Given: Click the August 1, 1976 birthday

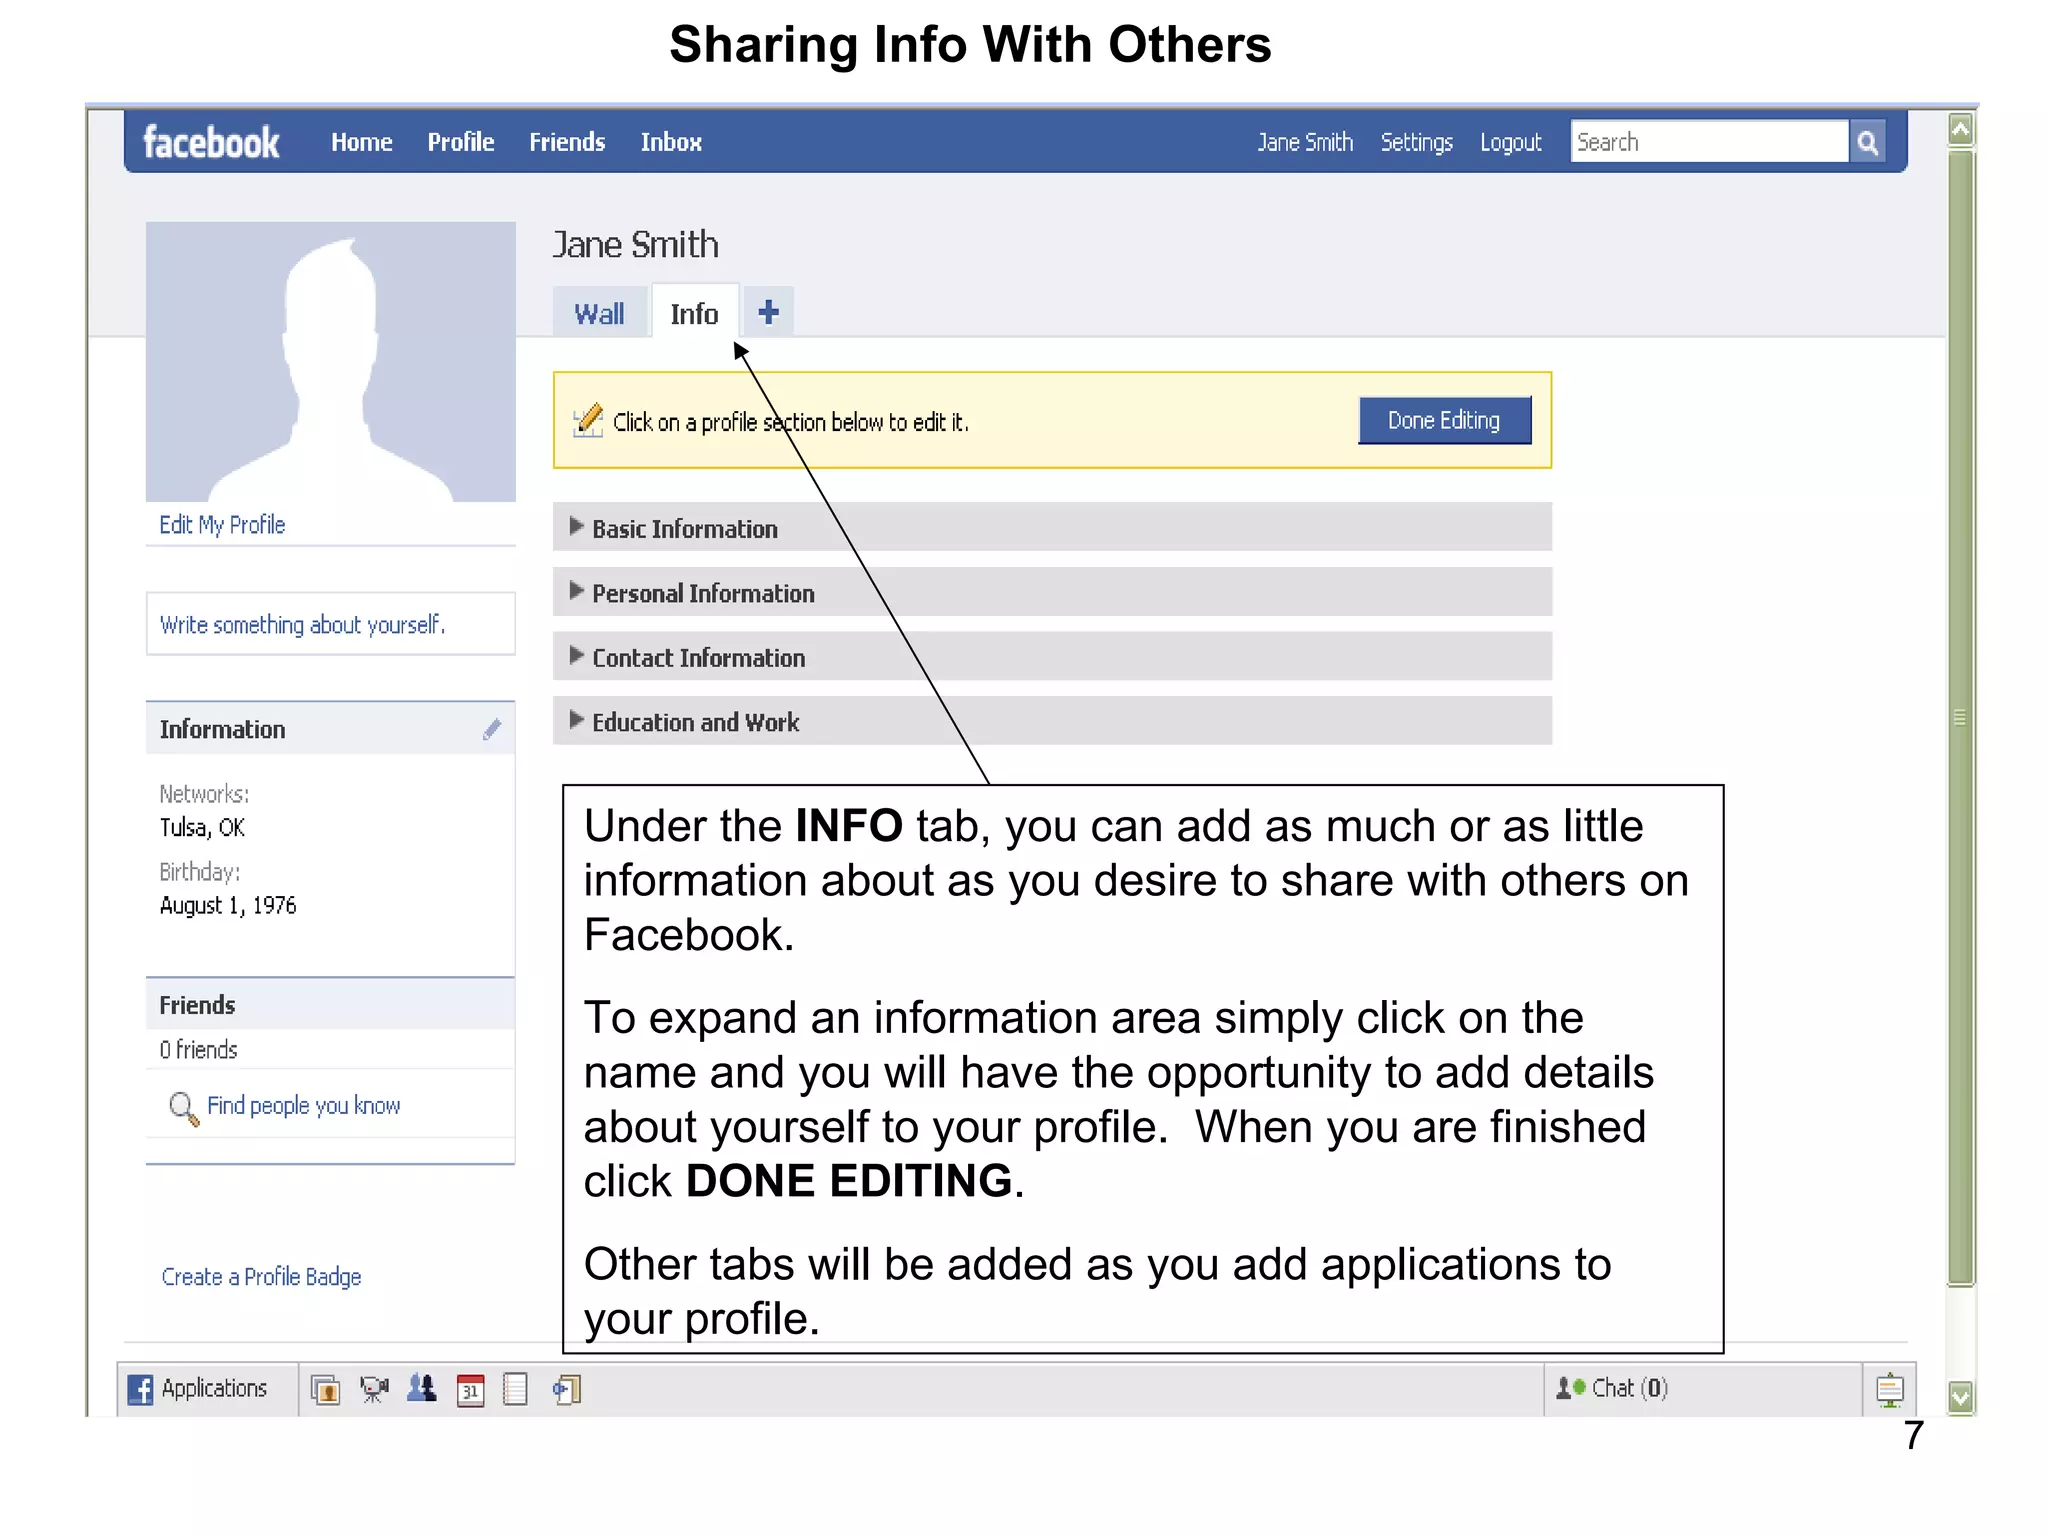Looking at the screenshot, I should point(228,906).
